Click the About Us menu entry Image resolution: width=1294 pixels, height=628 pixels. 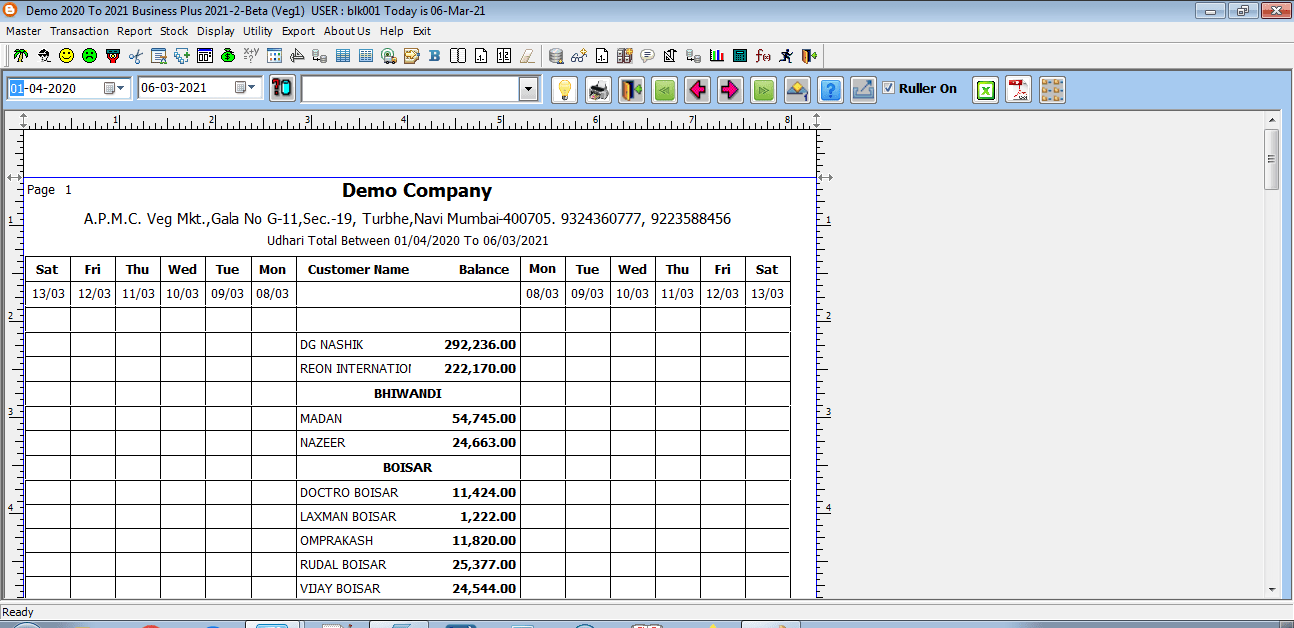(x=347, y=31)
